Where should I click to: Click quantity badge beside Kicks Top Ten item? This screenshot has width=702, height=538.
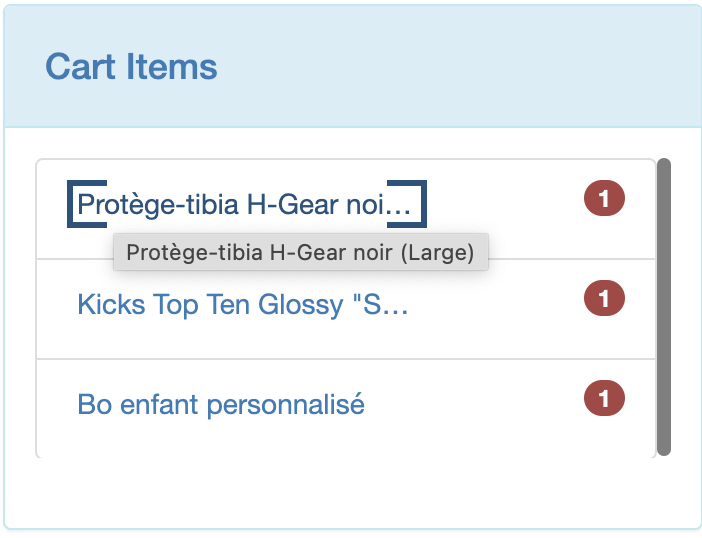604,298
